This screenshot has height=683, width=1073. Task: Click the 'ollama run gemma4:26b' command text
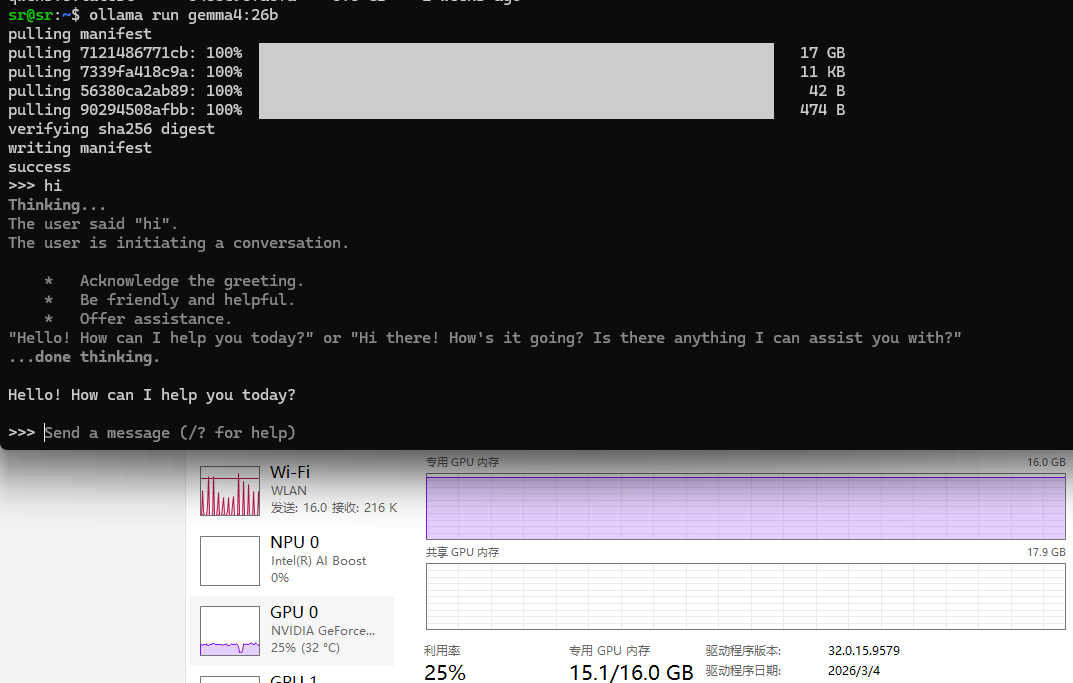pyautogui.click(x=183, y=14)
